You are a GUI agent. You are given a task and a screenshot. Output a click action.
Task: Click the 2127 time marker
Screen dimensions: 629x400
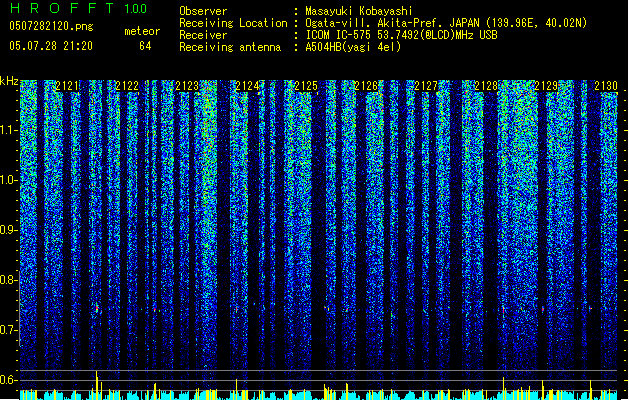pyautogui.click(x=426, y=86)
